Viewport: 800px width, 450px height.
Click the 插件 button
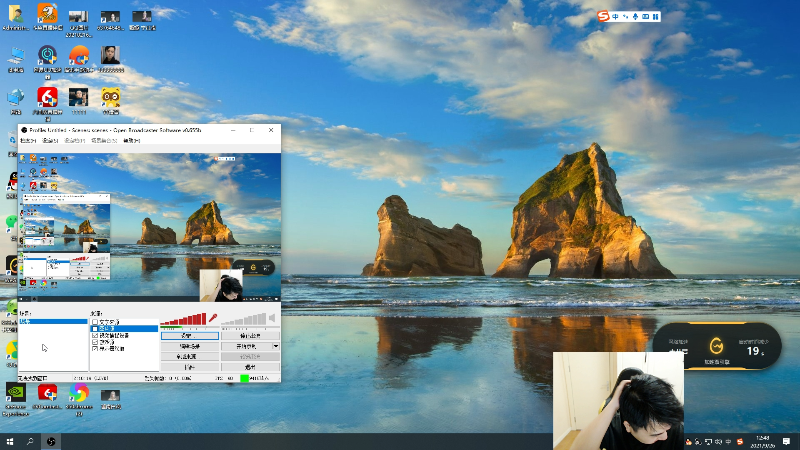coord(190,367)
